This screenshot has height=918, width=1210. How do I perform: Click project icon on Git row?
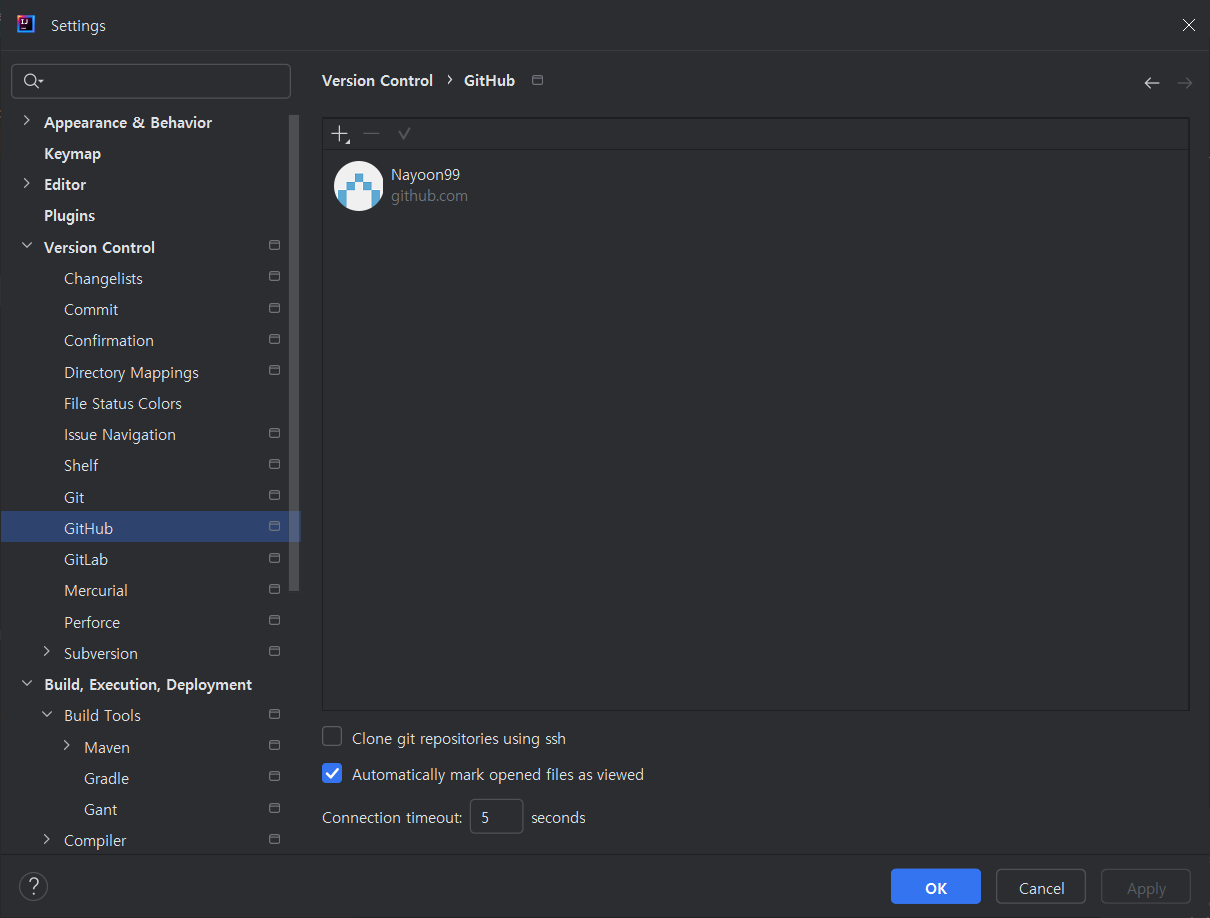click(x=274, y=496)
